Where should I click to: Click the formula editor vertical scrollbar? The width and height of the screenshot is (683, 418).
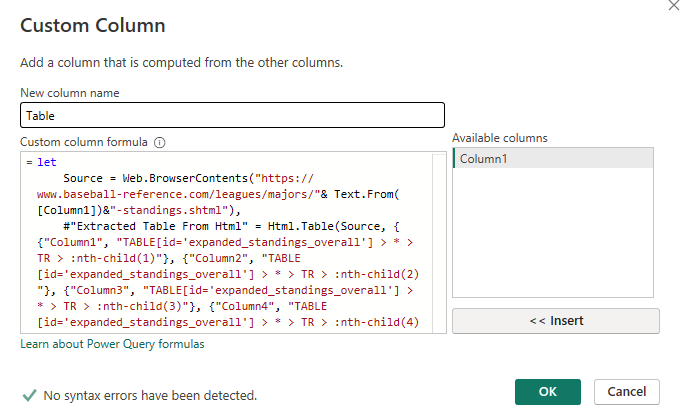tap(439, 240)
